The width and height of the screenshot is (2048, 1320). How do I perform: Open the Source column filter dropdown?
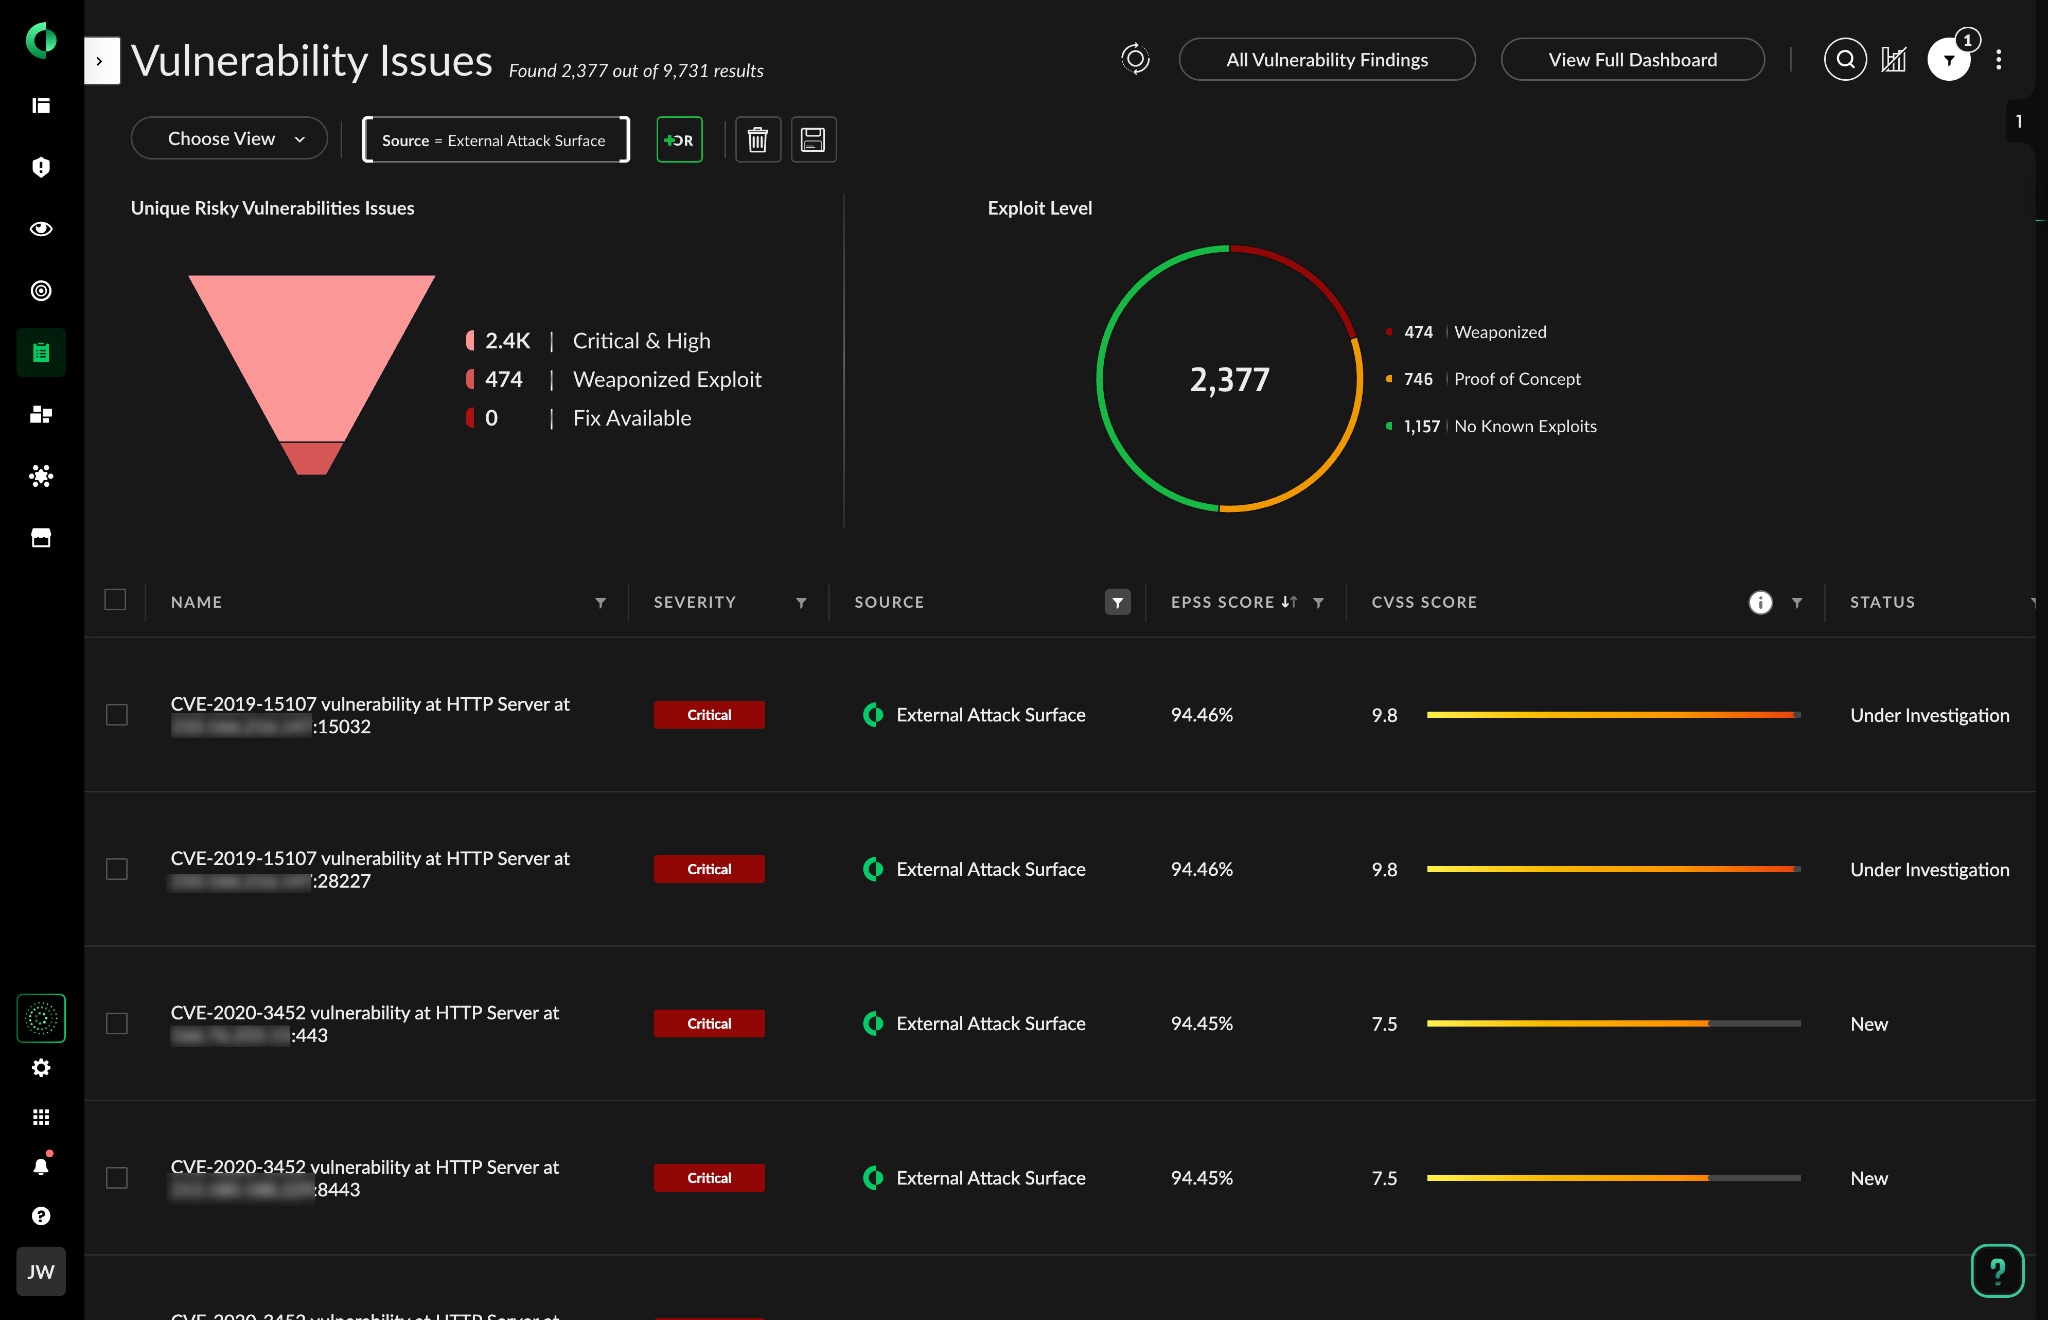1117,602
